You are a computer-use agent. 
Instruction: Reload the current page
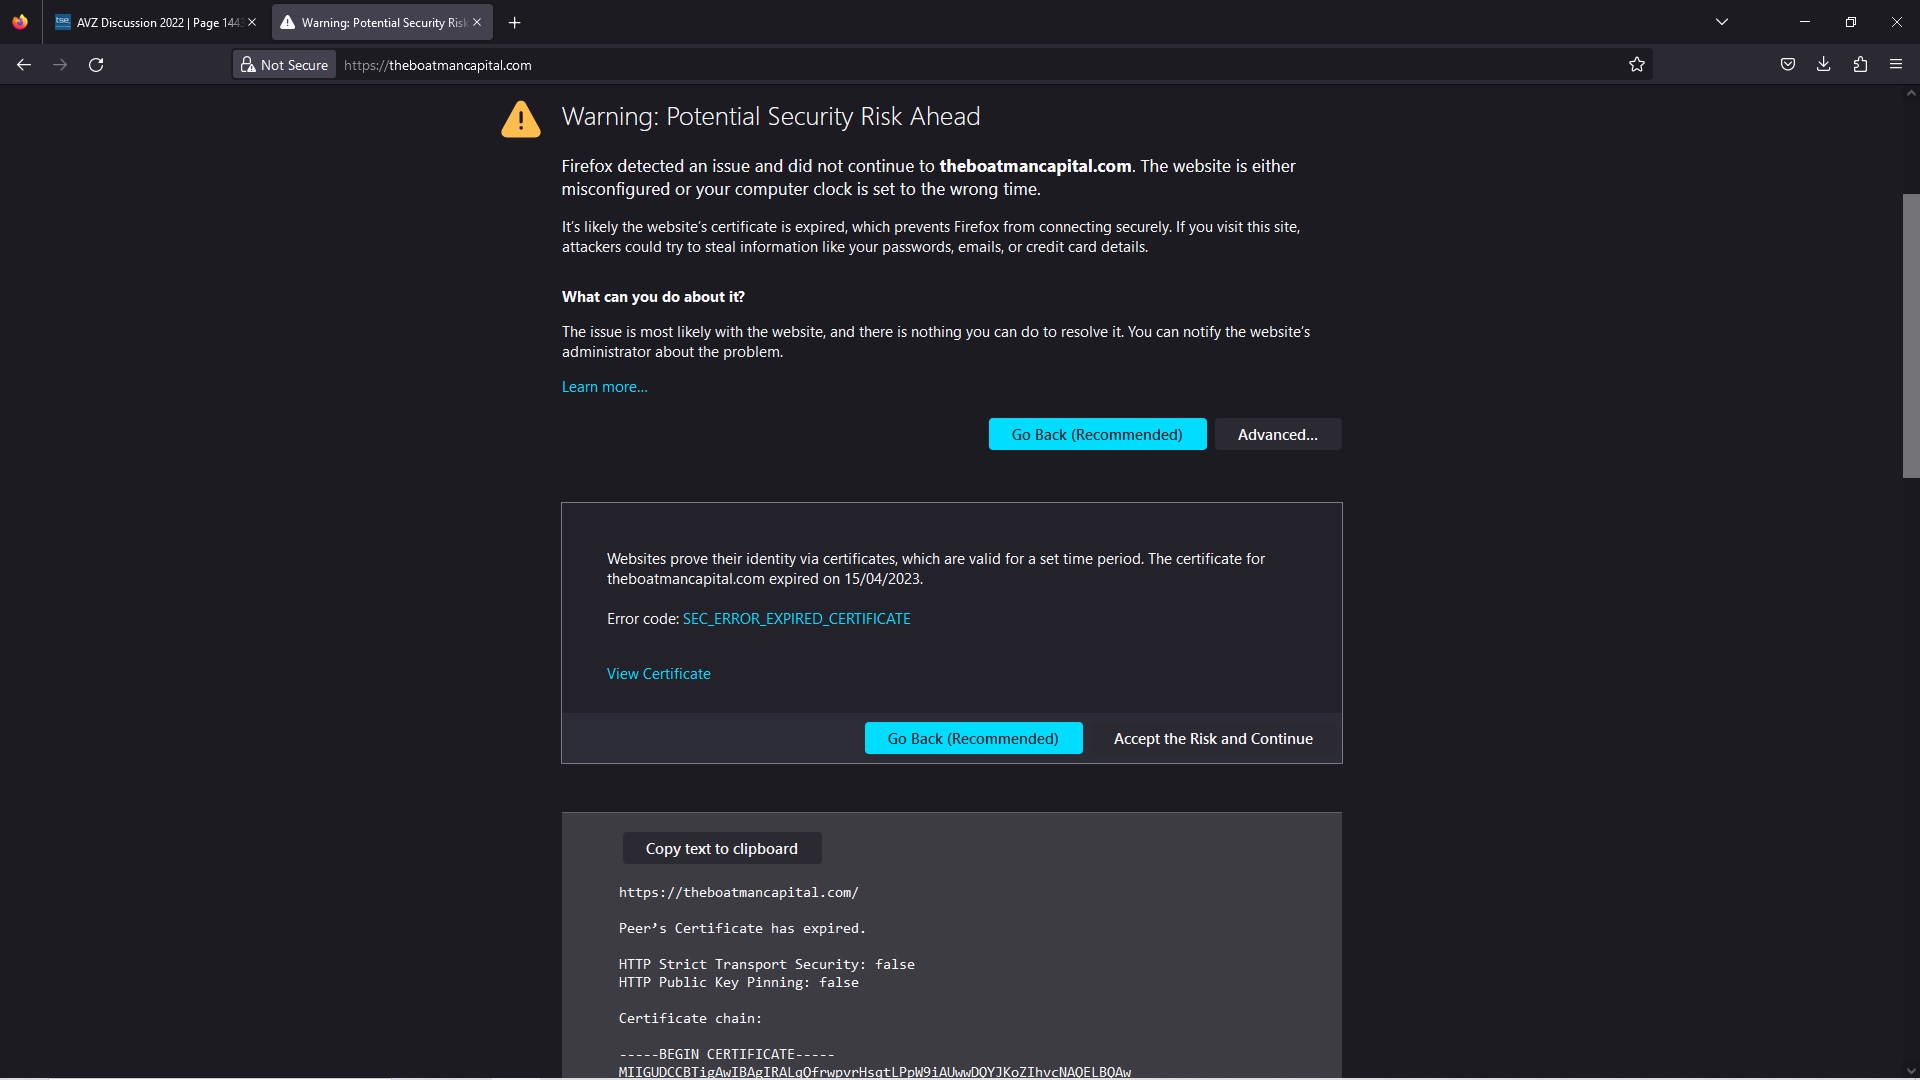coord(96,65)
